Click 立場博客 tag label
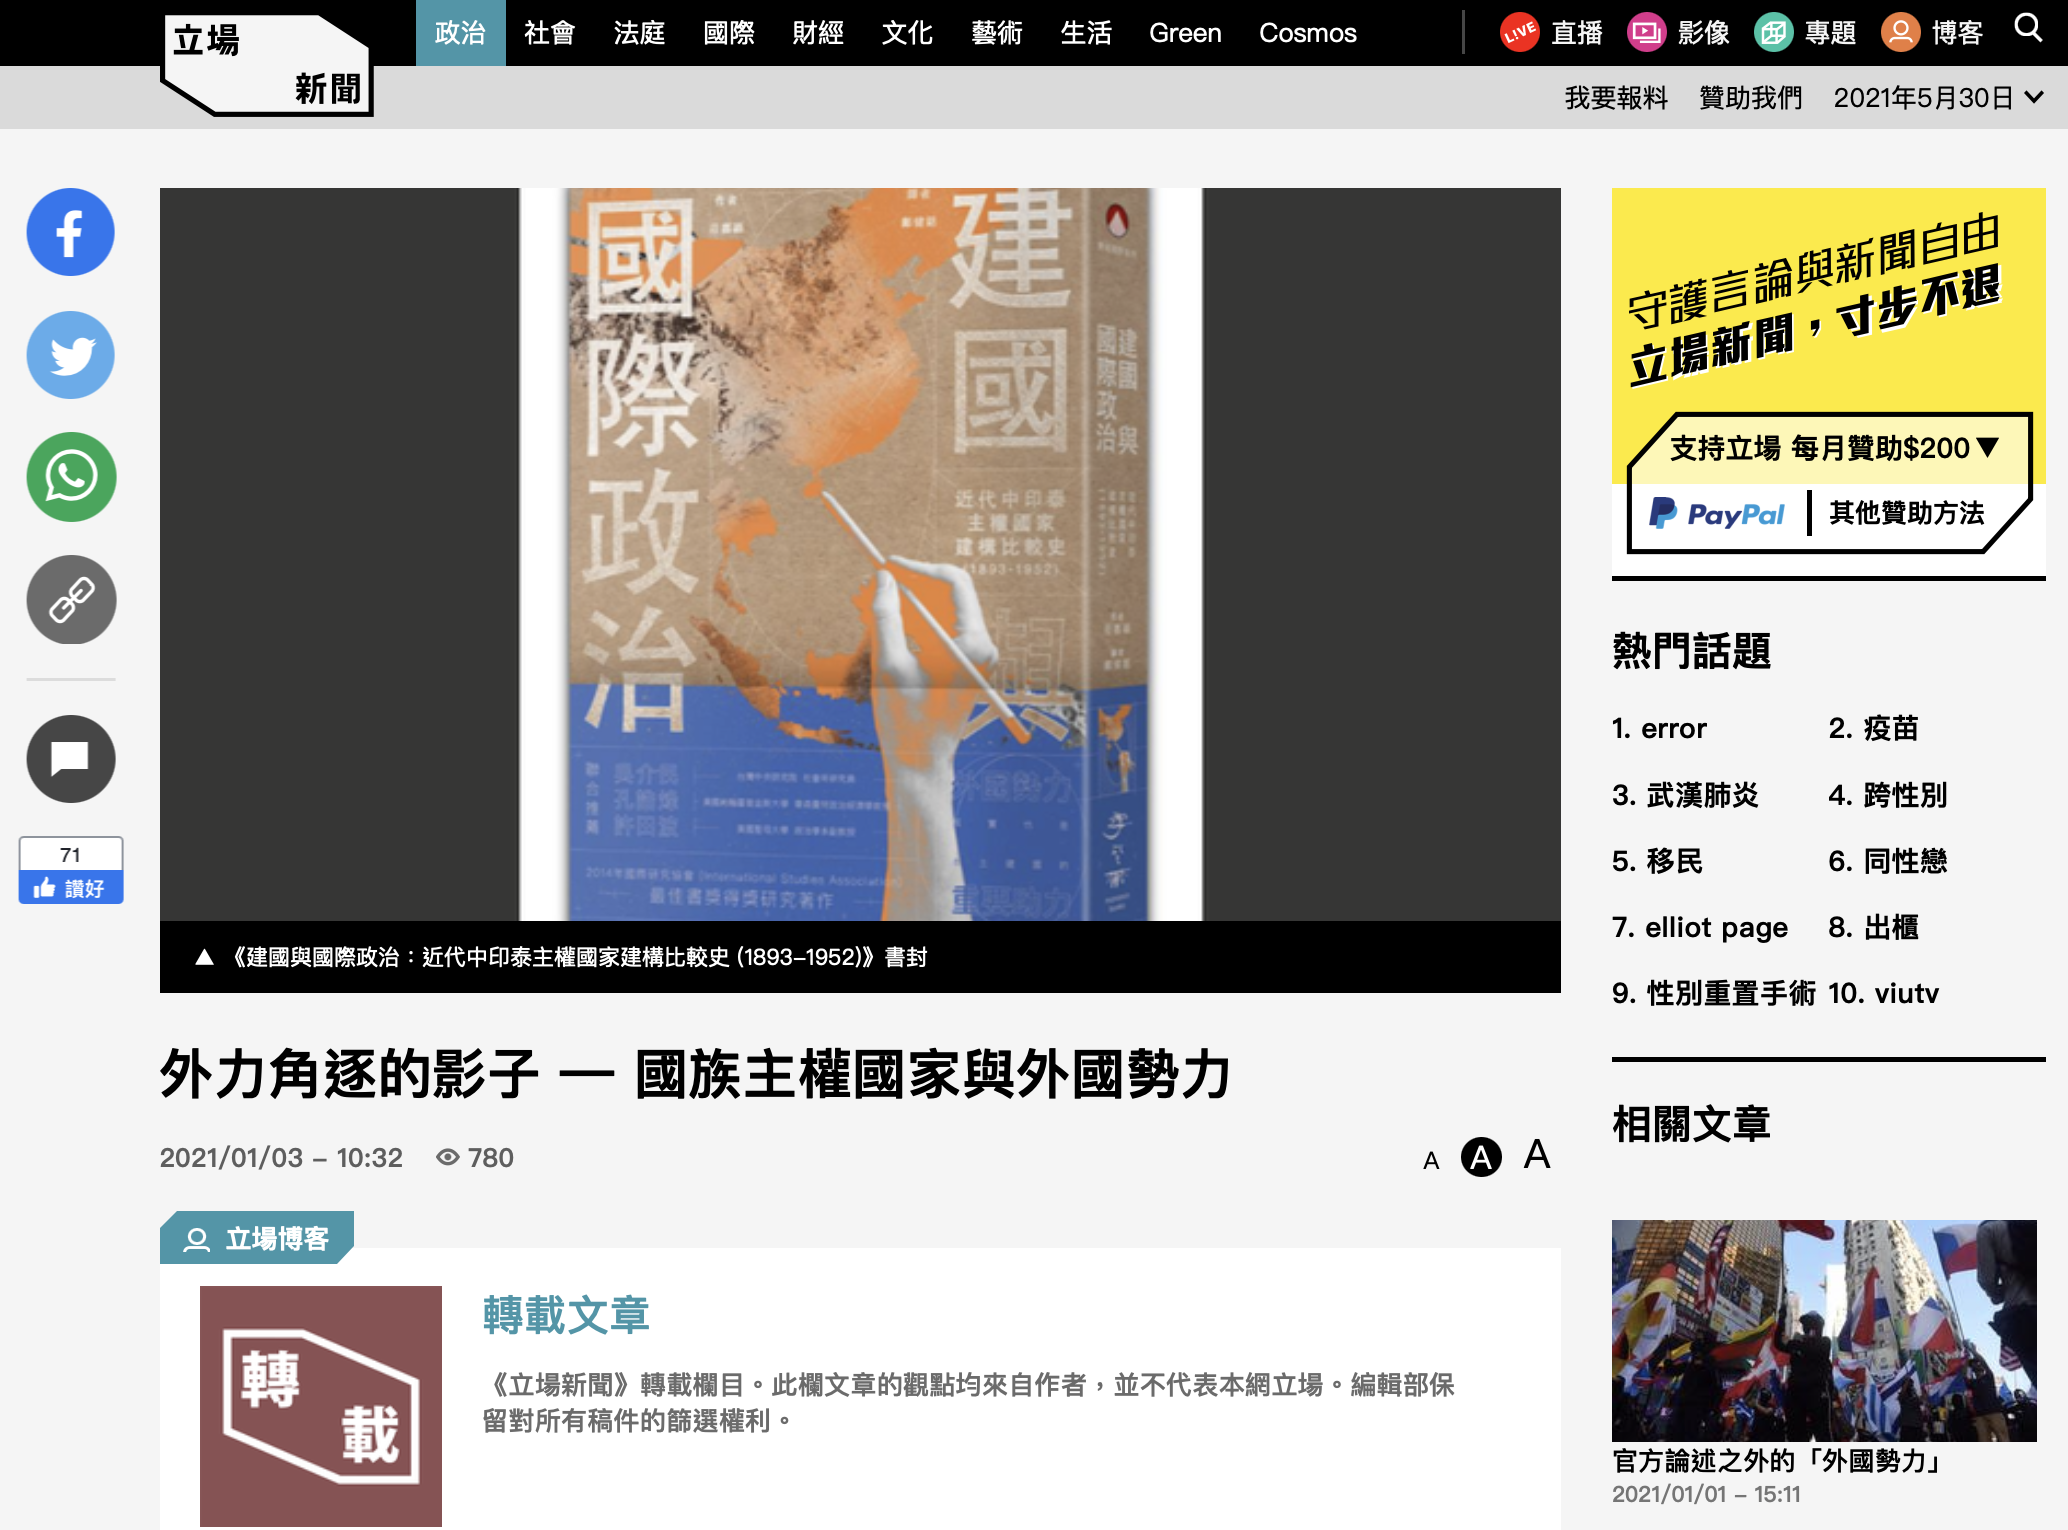This screenshot has width=2068, height=1530. (257, 1238)
